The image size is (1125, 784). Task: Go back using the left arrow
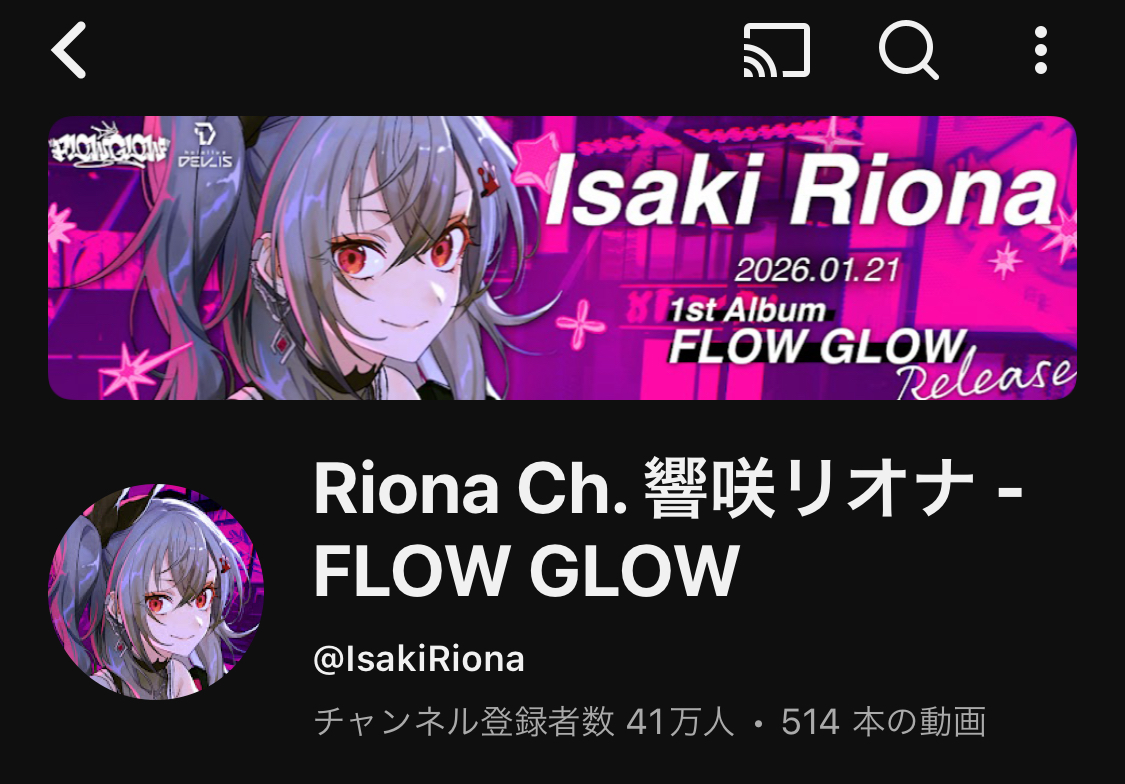pyautogui.click(x=70, y=50)
